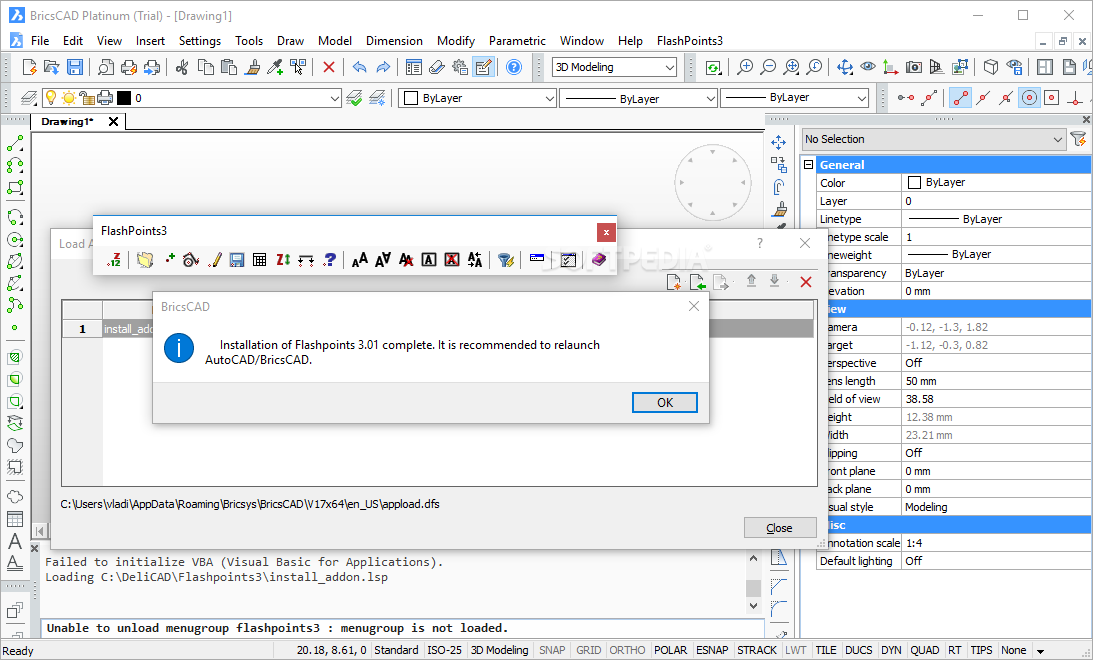Image resolution: width=1093 pixels, height=660 pixels.
Task: Toggle LWT in status bar
Action: (795, 650)
